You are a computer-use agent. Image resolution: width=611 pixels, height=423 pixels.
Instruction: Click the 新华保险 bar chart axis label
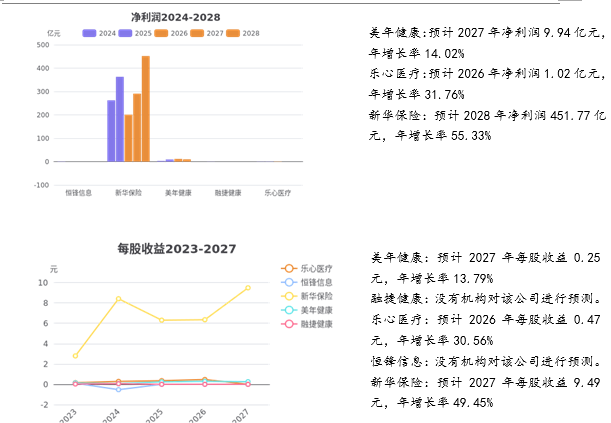[128, 193]
